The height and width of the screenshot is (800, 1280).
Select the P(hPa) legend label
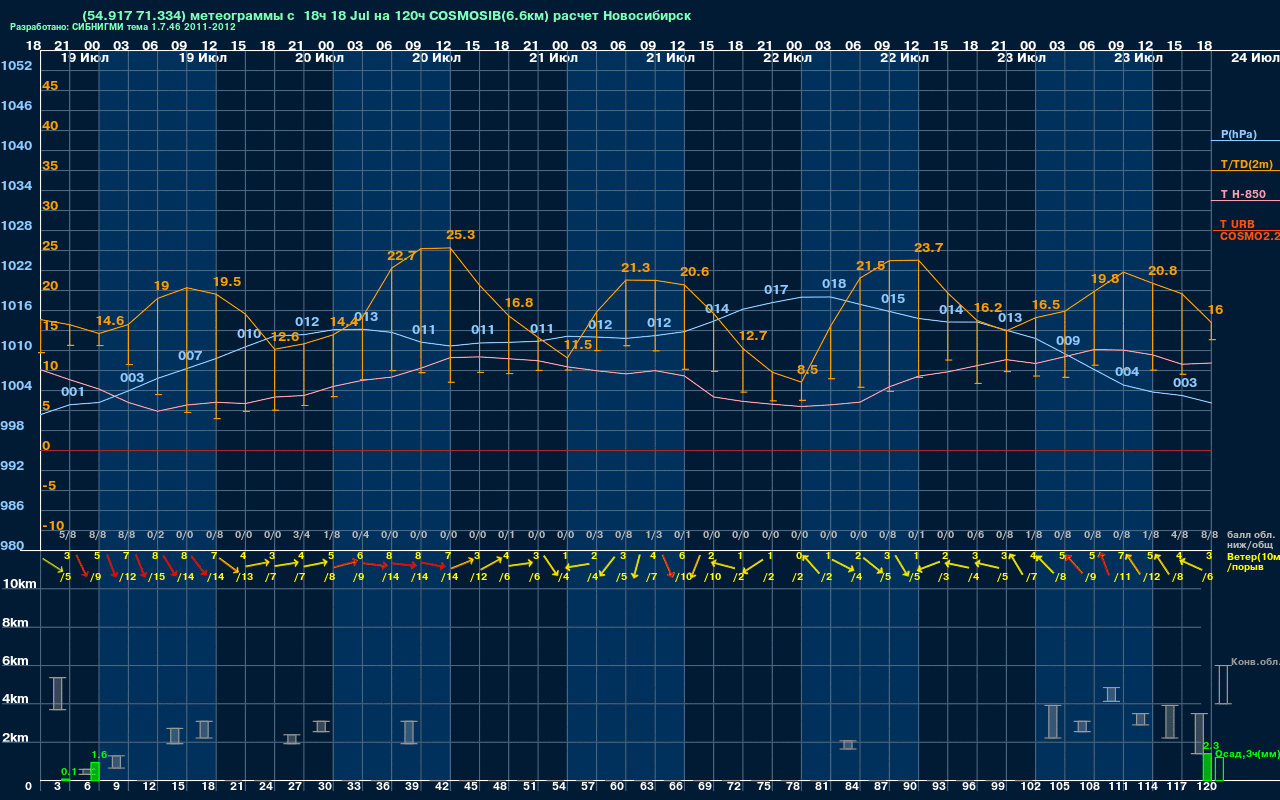pyautogui.click(x=1239, y=134)
